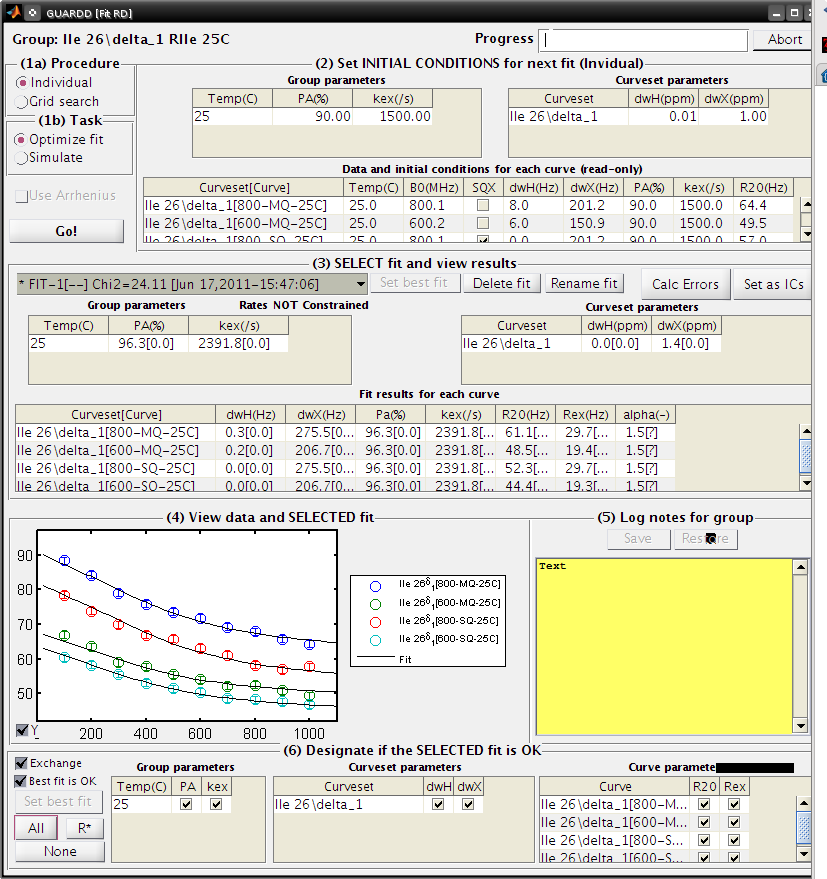827x879 pixels.
Task: Open the FIT-1 fit selection dropdown
Action: 192,284
